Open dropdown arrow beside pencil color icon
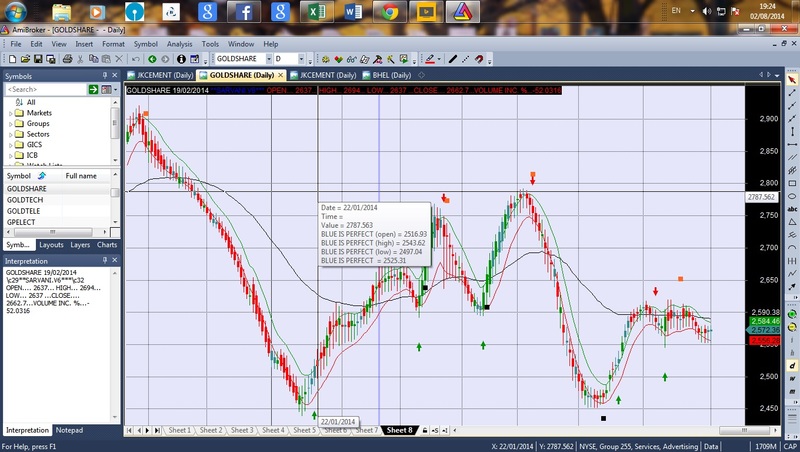Viewport: 800px width, 452px height. tap(439, 59)
